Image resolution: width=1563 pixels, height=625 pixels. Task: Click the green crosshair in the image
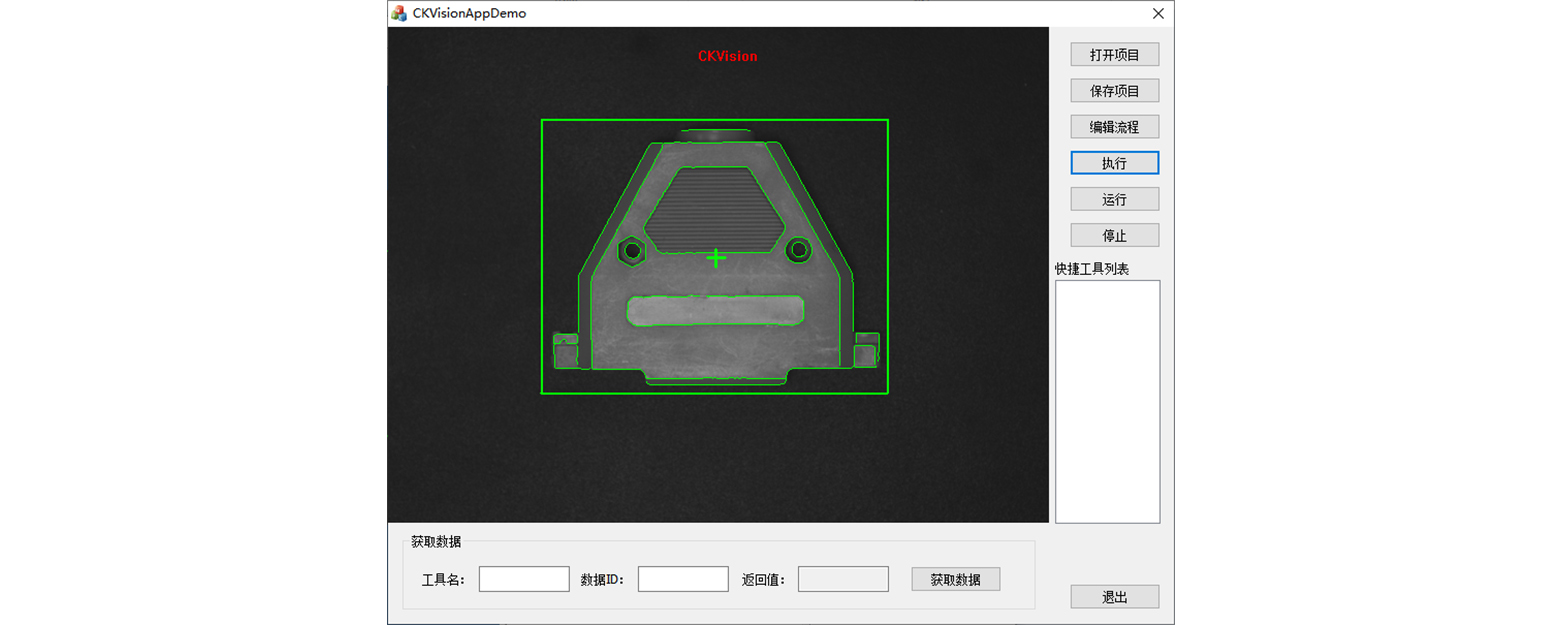(716, 258)
